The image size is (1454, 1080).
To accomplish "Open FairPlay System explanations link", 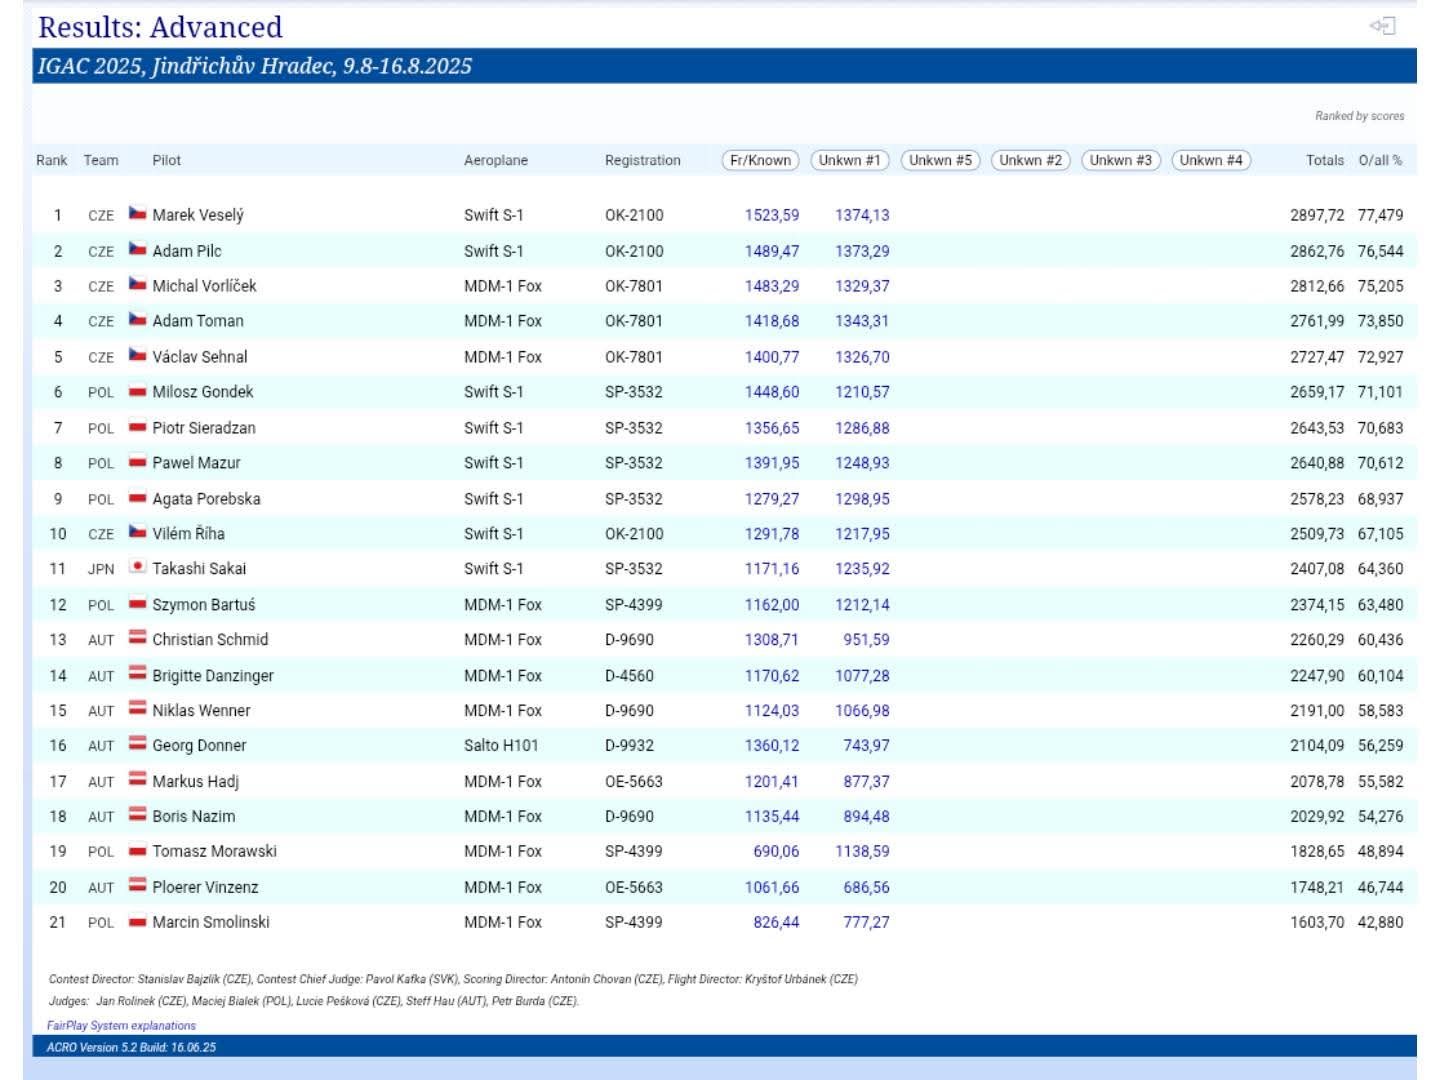I will click(121, 1025).
